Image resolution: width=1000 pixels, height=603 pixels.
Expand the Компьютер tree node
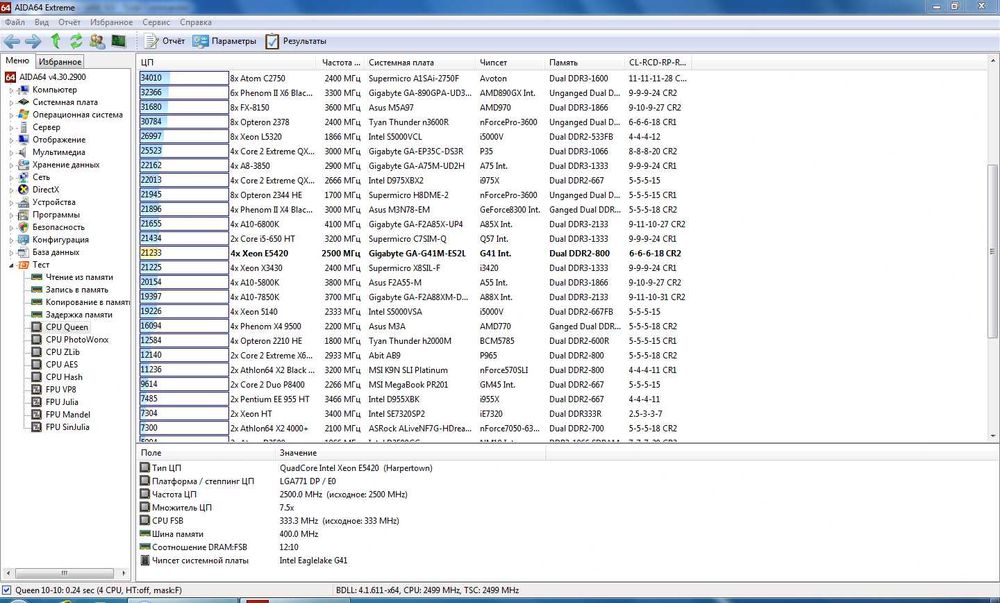(11, 91)
